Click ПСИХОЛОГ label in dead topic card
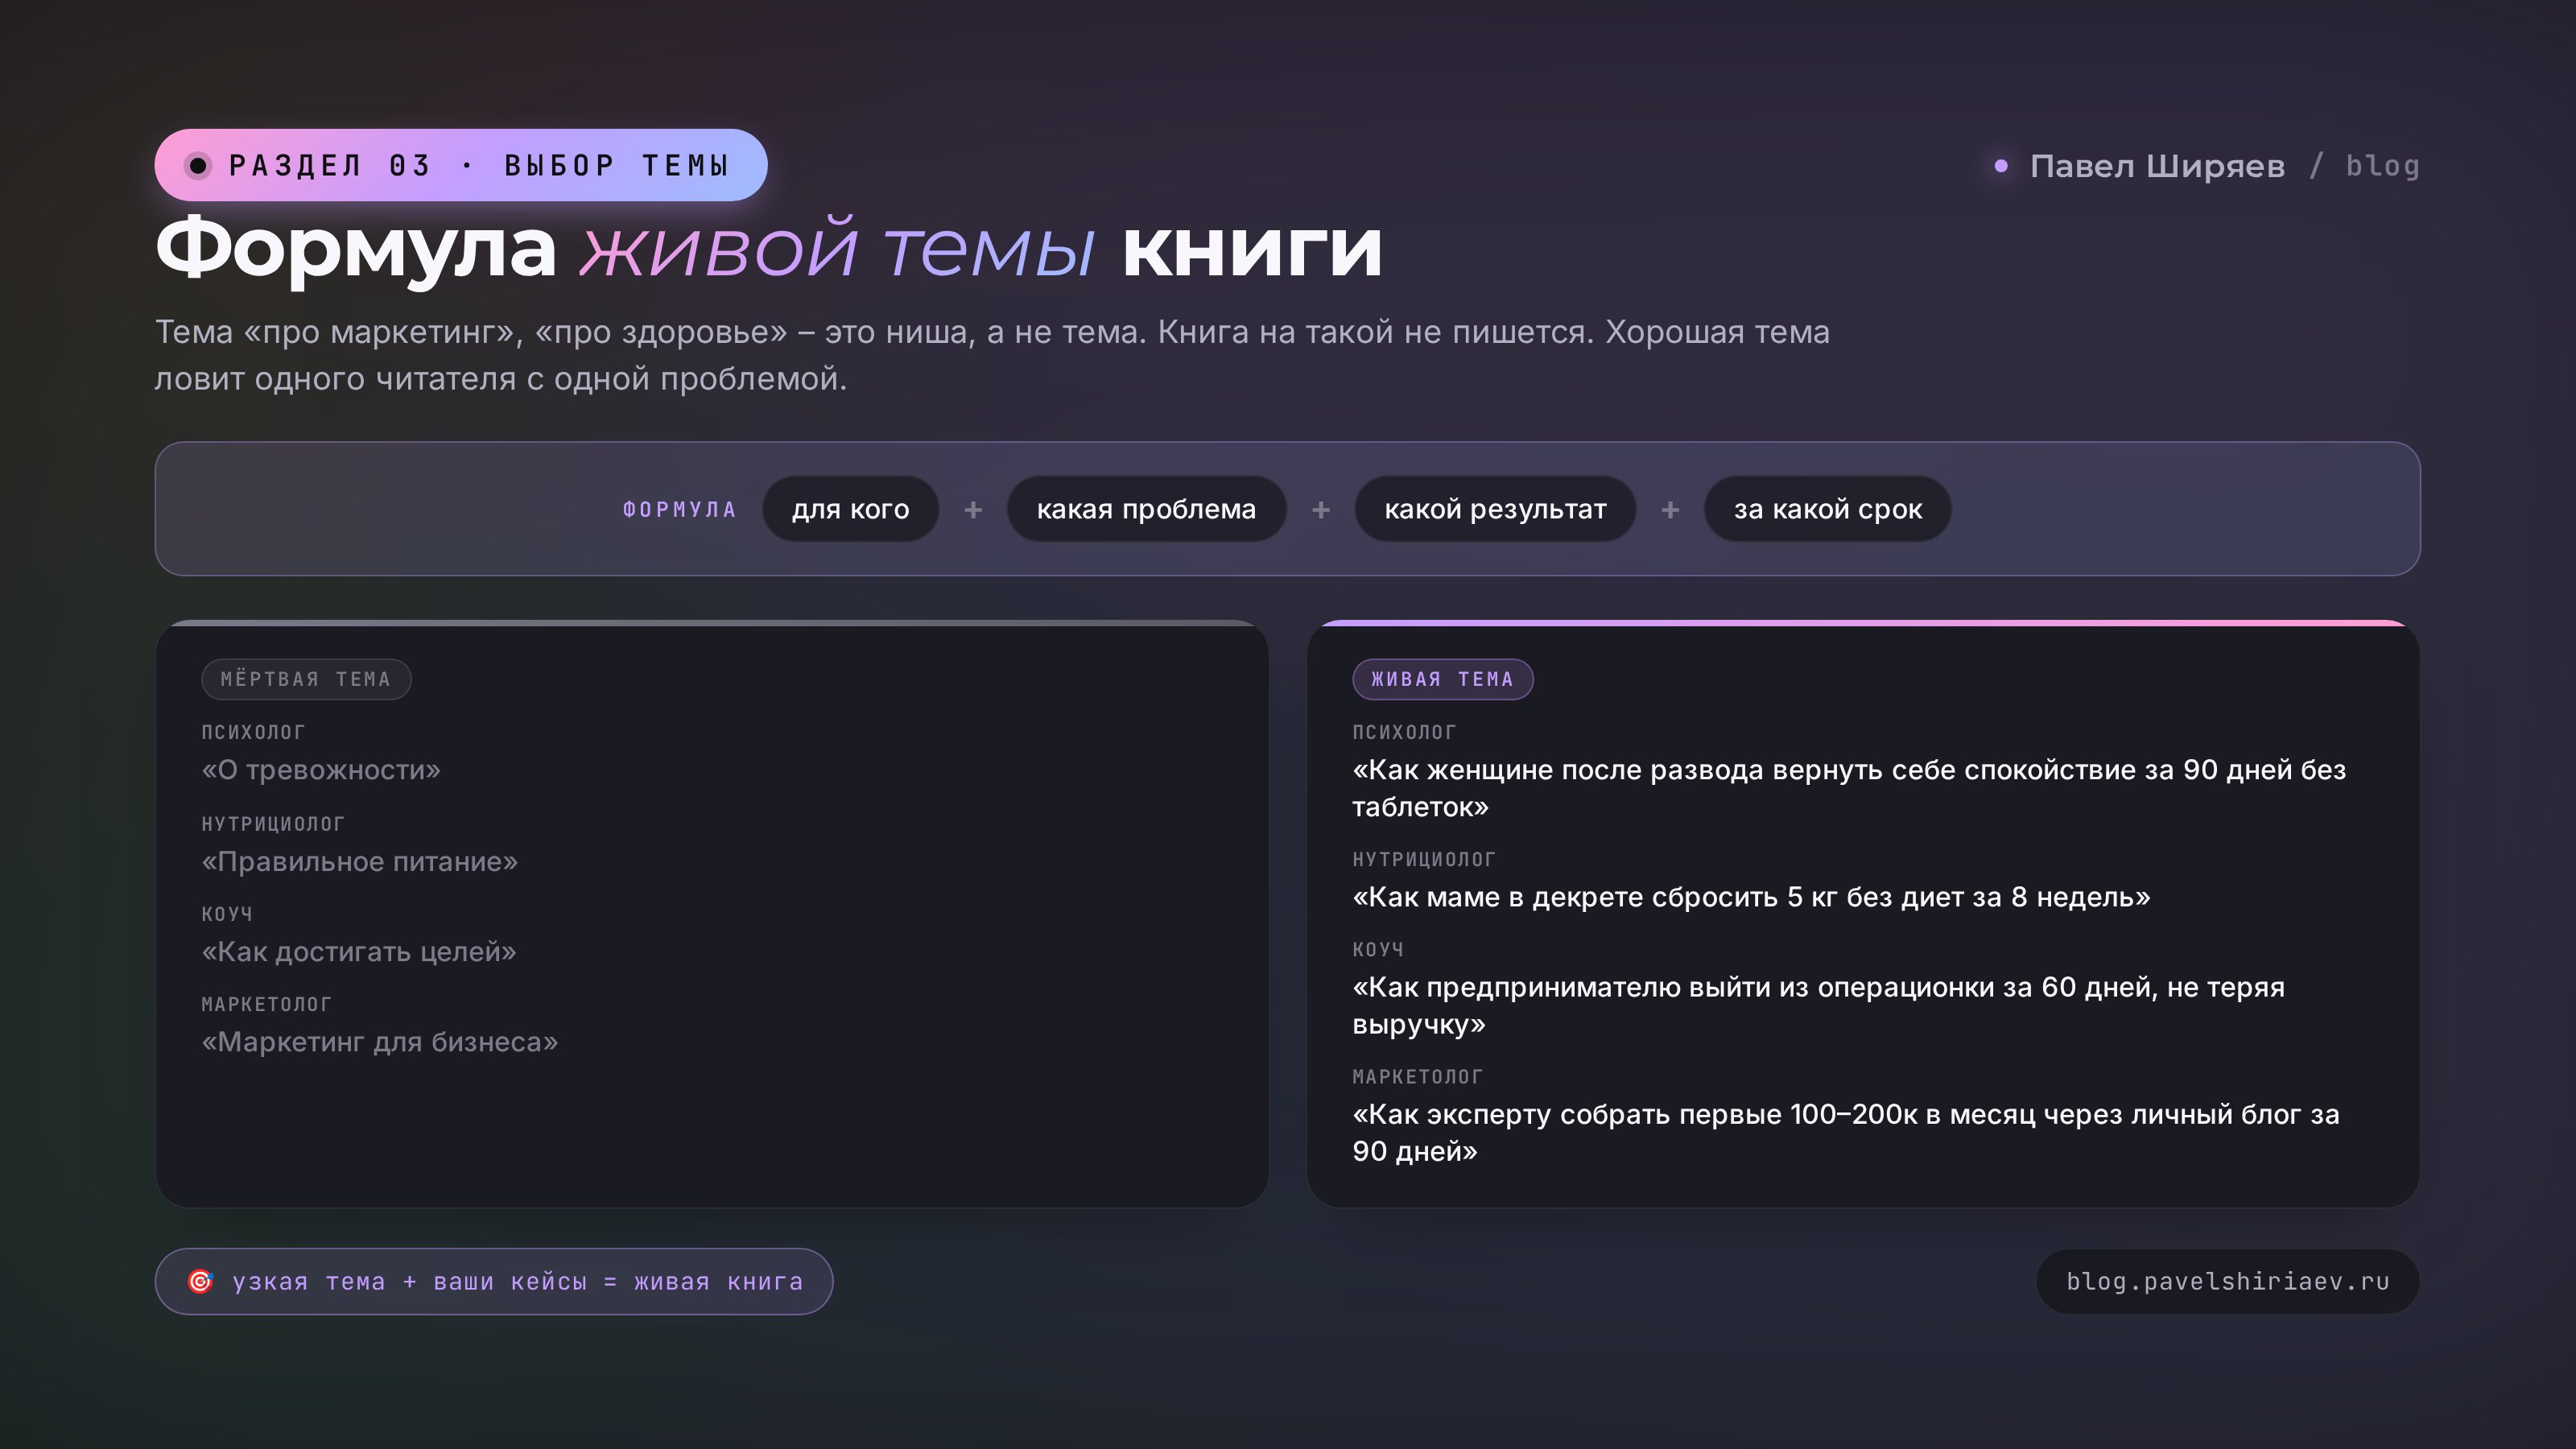This screenshot has height=1449, width=2576. [x=253, y=732]
